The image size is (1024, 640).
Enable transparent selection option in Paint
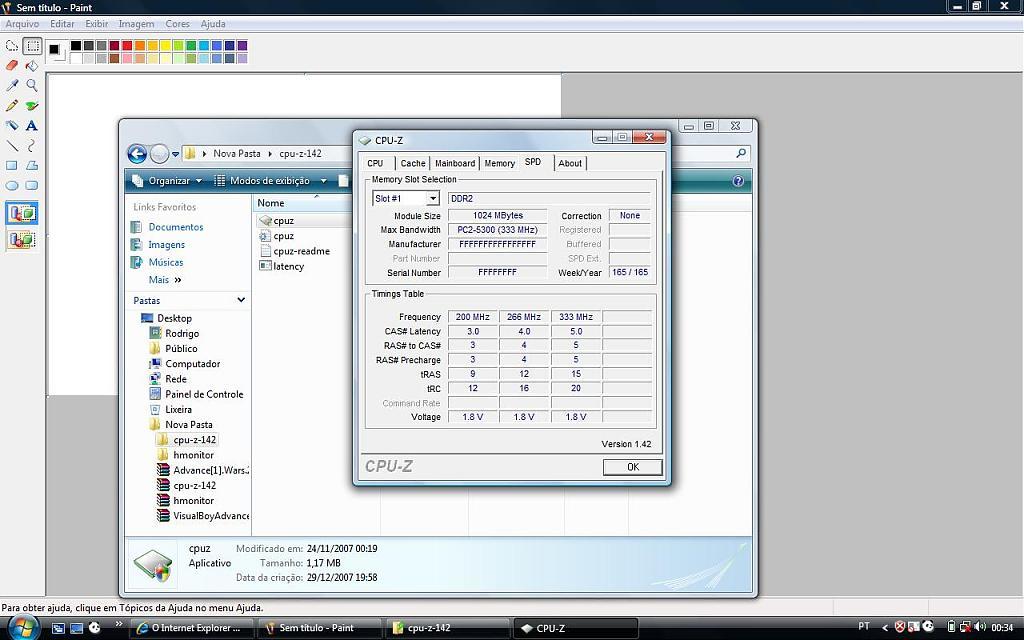click(22, 240)
